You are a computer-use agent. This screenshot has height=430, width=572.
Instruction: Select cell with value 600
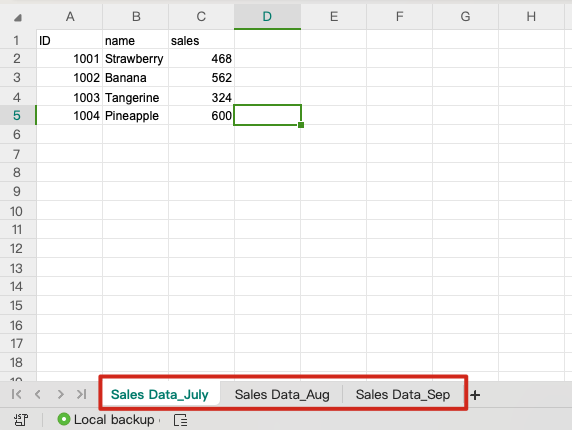(x=201, y=115)
